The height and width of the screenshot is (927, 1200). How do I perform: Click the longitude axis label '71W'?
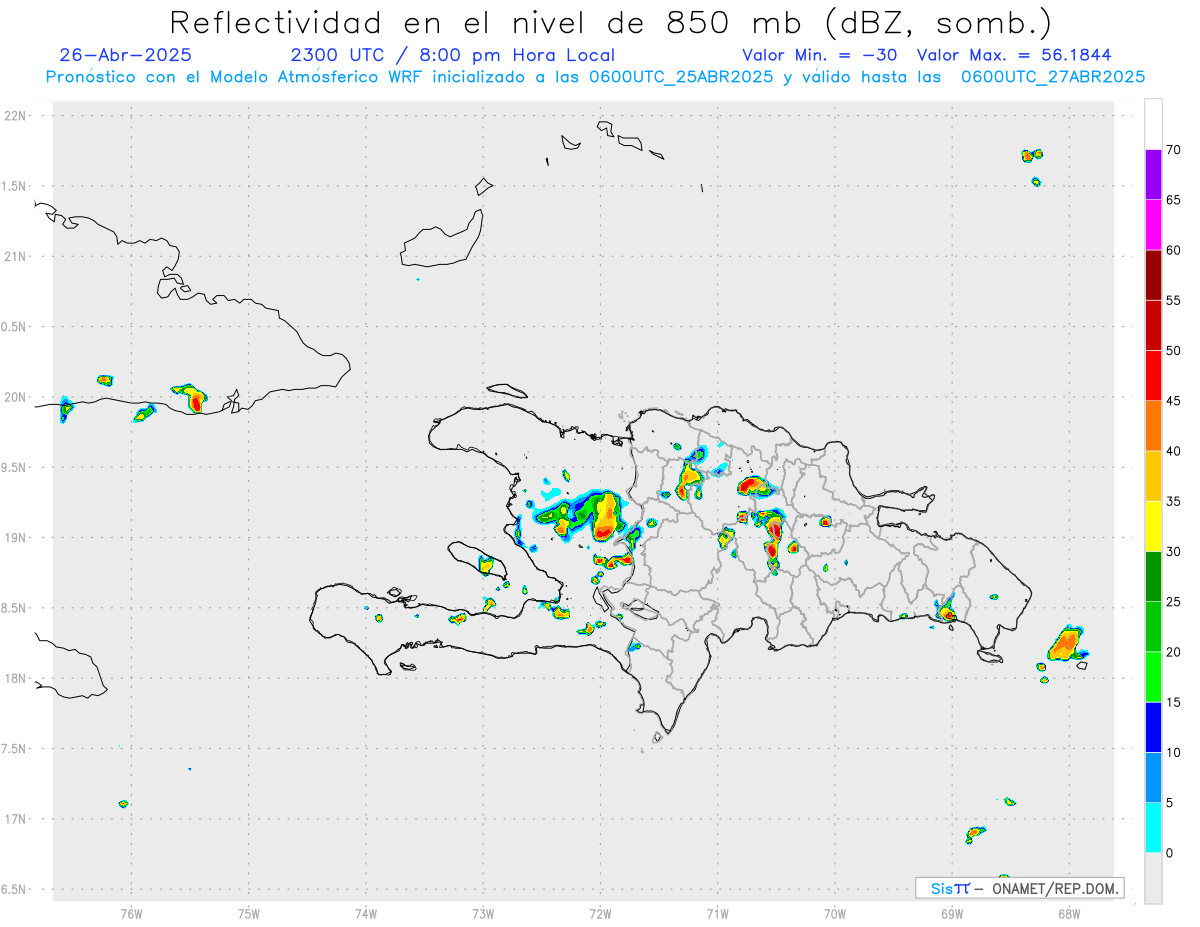(x=717, y=914)
